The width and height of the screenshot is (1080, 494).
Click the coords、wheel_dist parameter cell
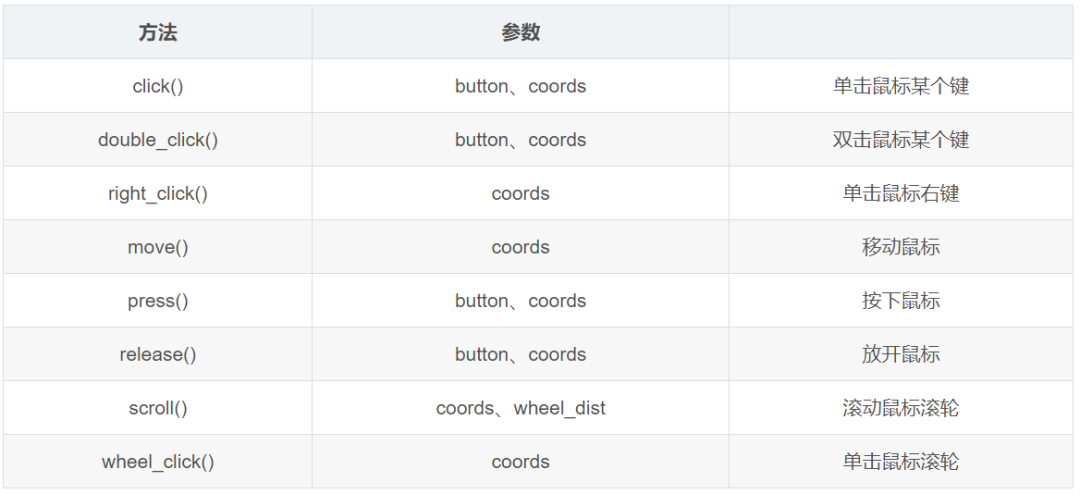[520, 408]
